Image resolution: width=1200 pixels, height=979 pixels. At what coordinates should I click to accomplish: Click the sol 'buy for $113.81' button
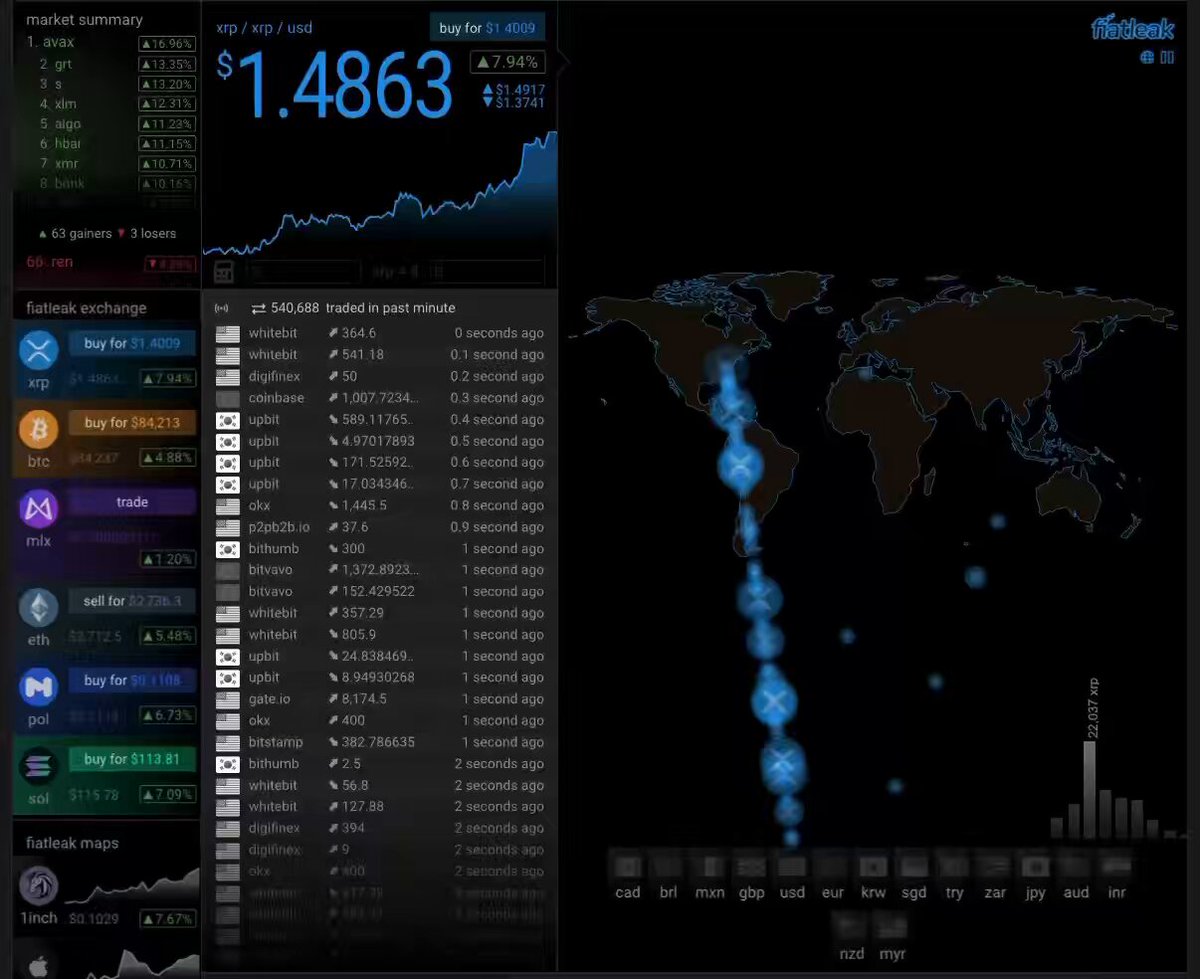pos(132,759)
